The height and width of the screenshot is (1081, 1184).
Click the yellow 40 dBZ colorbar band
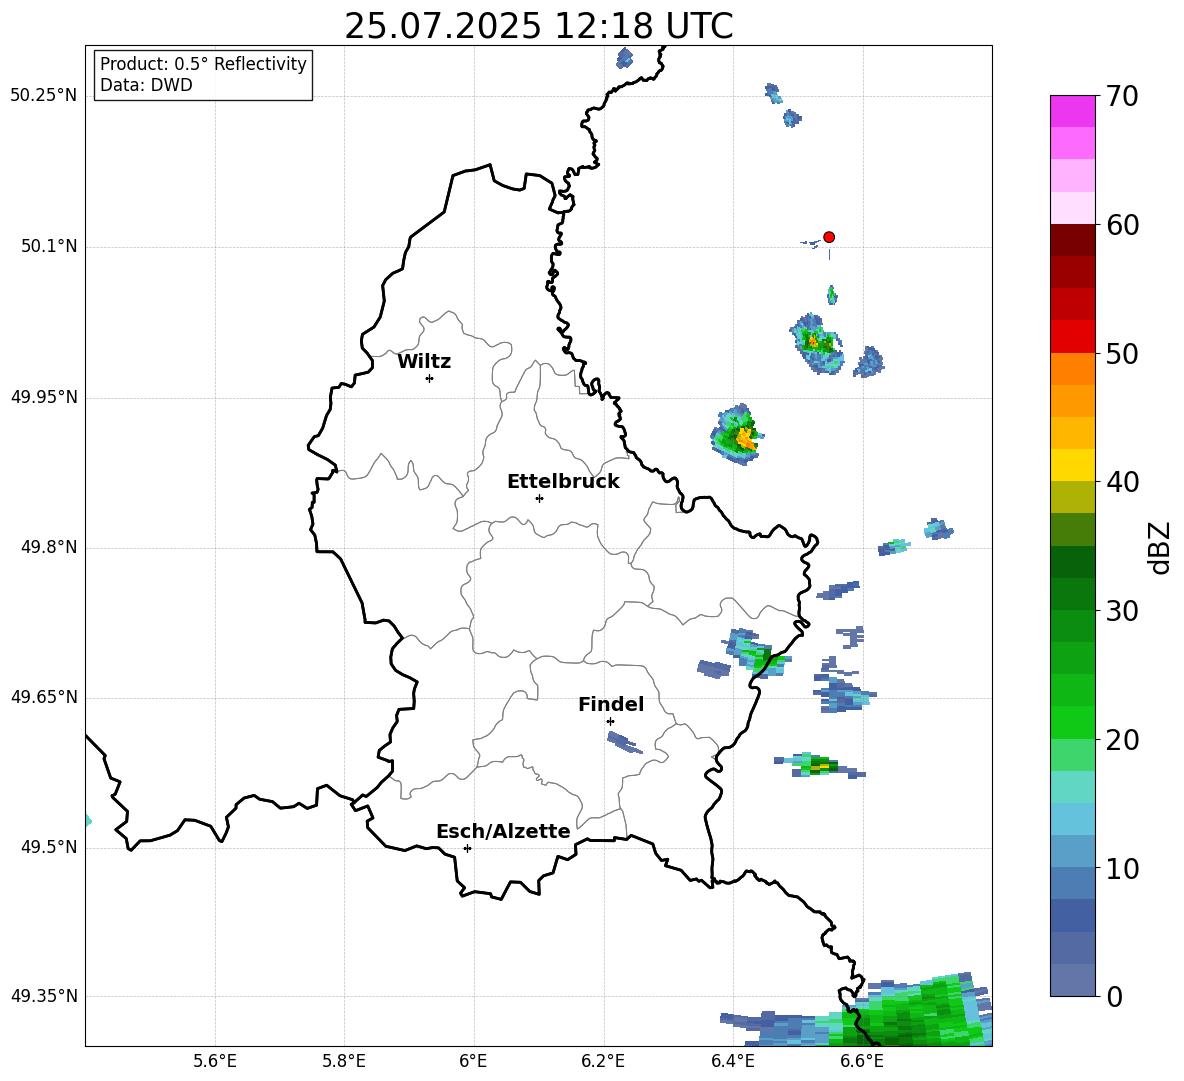1072,465
